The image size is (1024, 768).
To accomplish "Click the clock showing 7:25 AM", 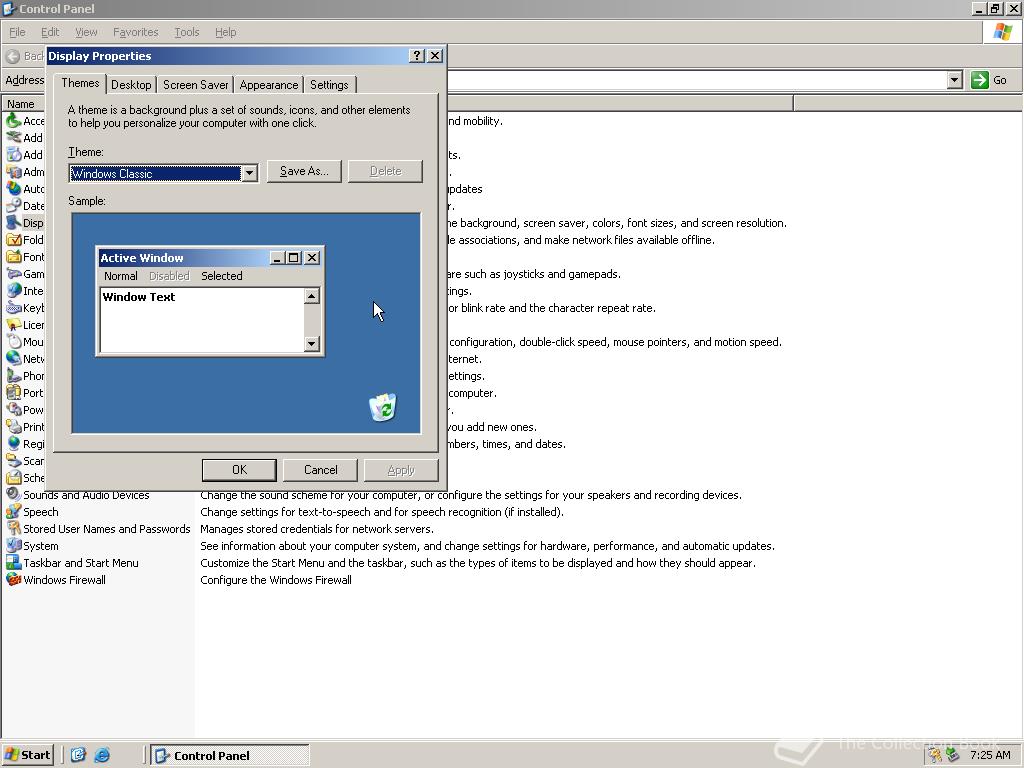I will tap(990, 755).
